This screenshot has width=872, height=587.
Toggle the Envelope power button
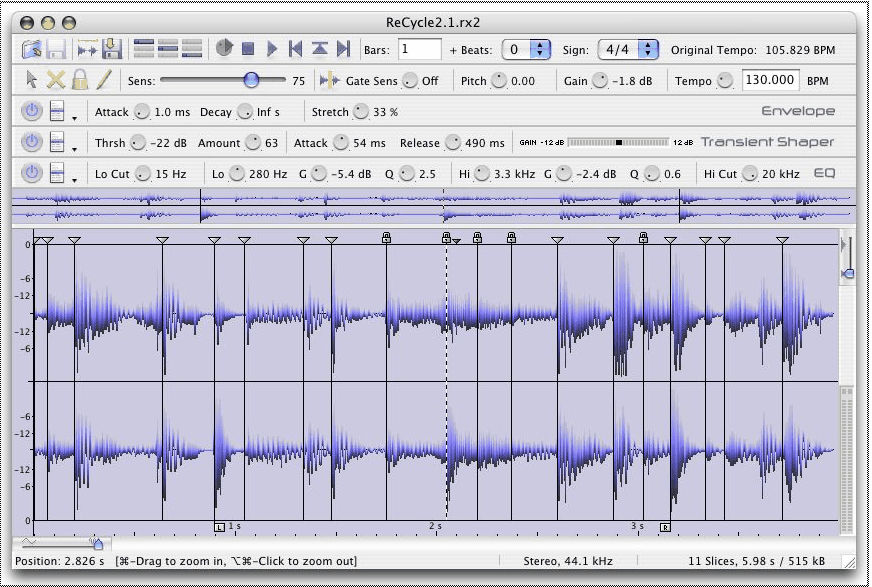[32, 111]
